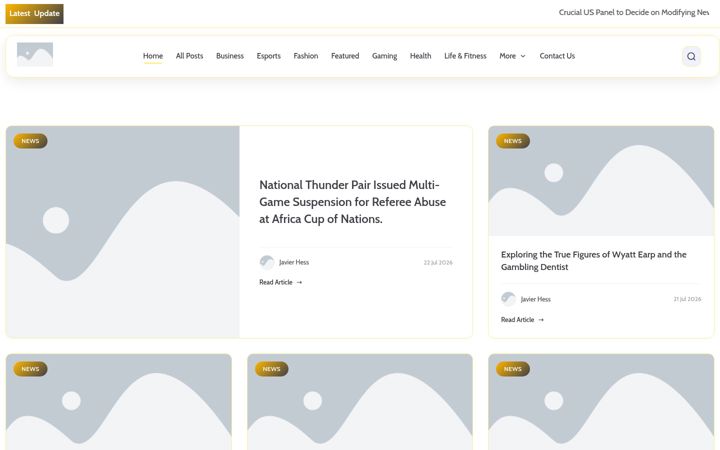Viewport: 720px width, 450px height.
Task: Open the search icon in header
Action: coord(691,56)
